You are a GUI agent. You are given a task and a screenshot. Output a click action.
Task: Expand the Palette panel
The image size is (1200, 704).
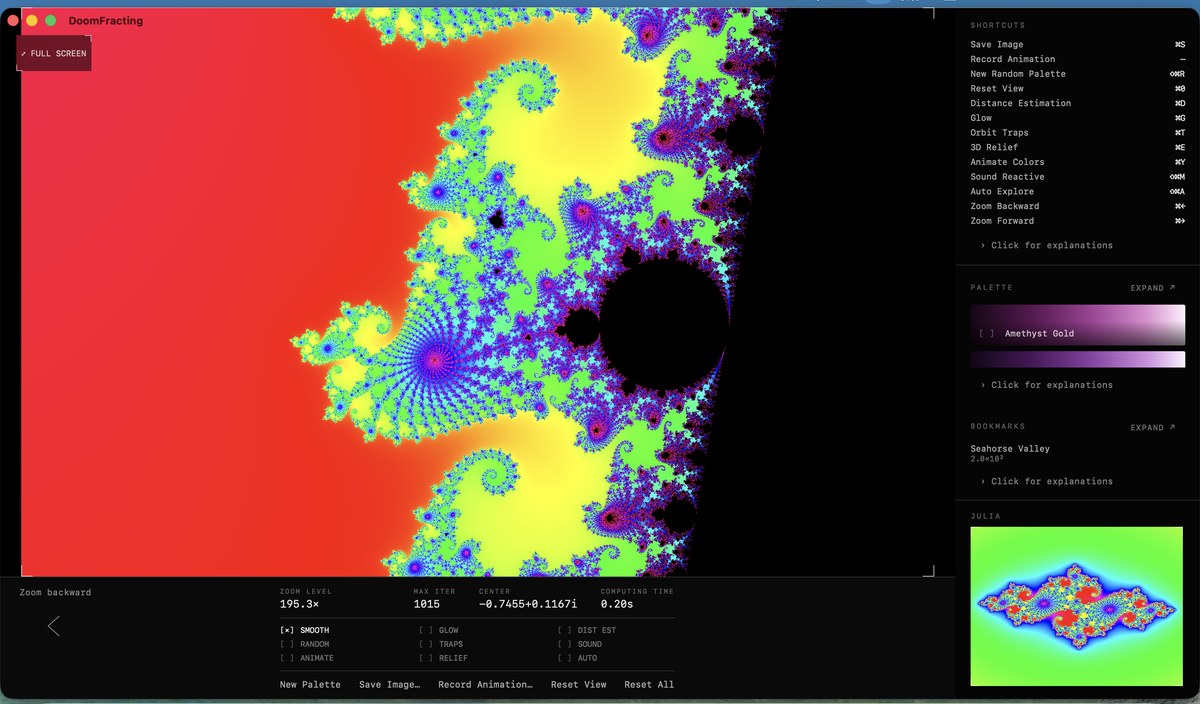(x=1153, y=288)
